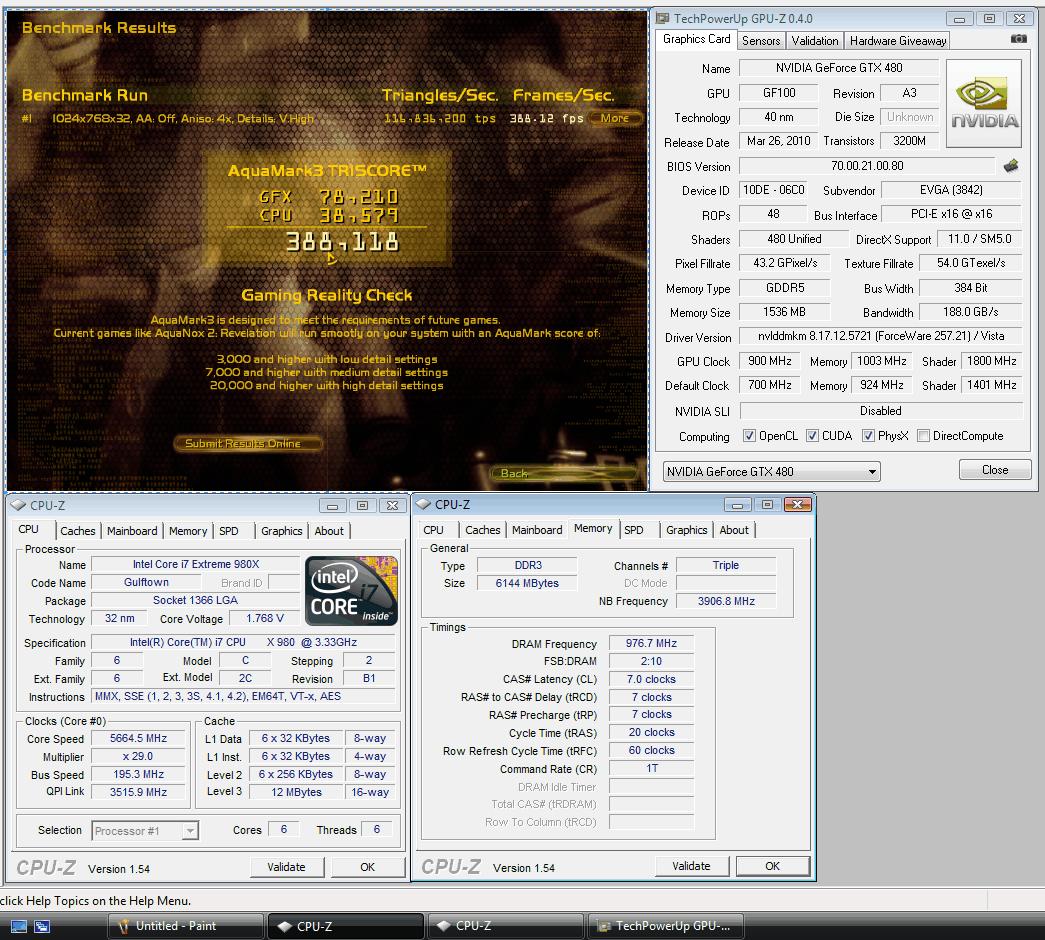Open TechPowerUp GPU-Z from the taskbar

[x=665, y=926]
